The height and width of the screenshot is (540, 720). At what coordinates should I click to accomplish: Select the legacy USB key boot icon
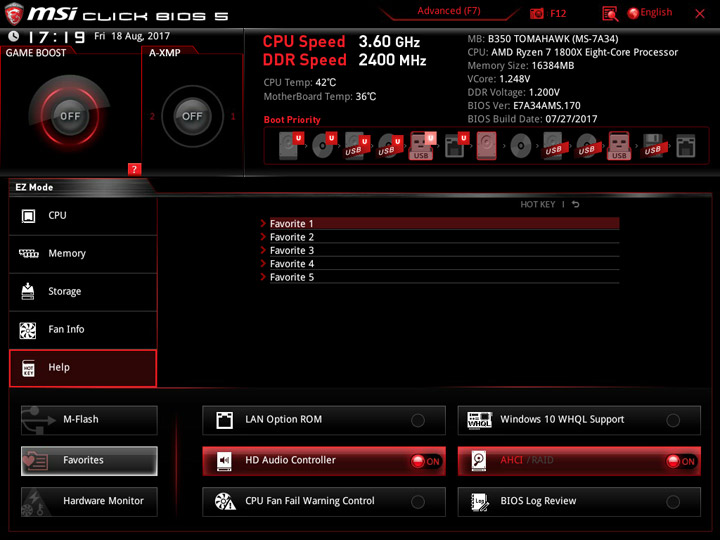pos(619,146)
